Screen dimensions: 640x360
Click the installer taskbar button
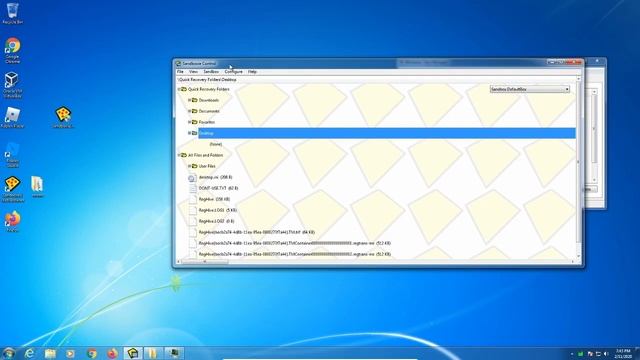coord(174,353)
